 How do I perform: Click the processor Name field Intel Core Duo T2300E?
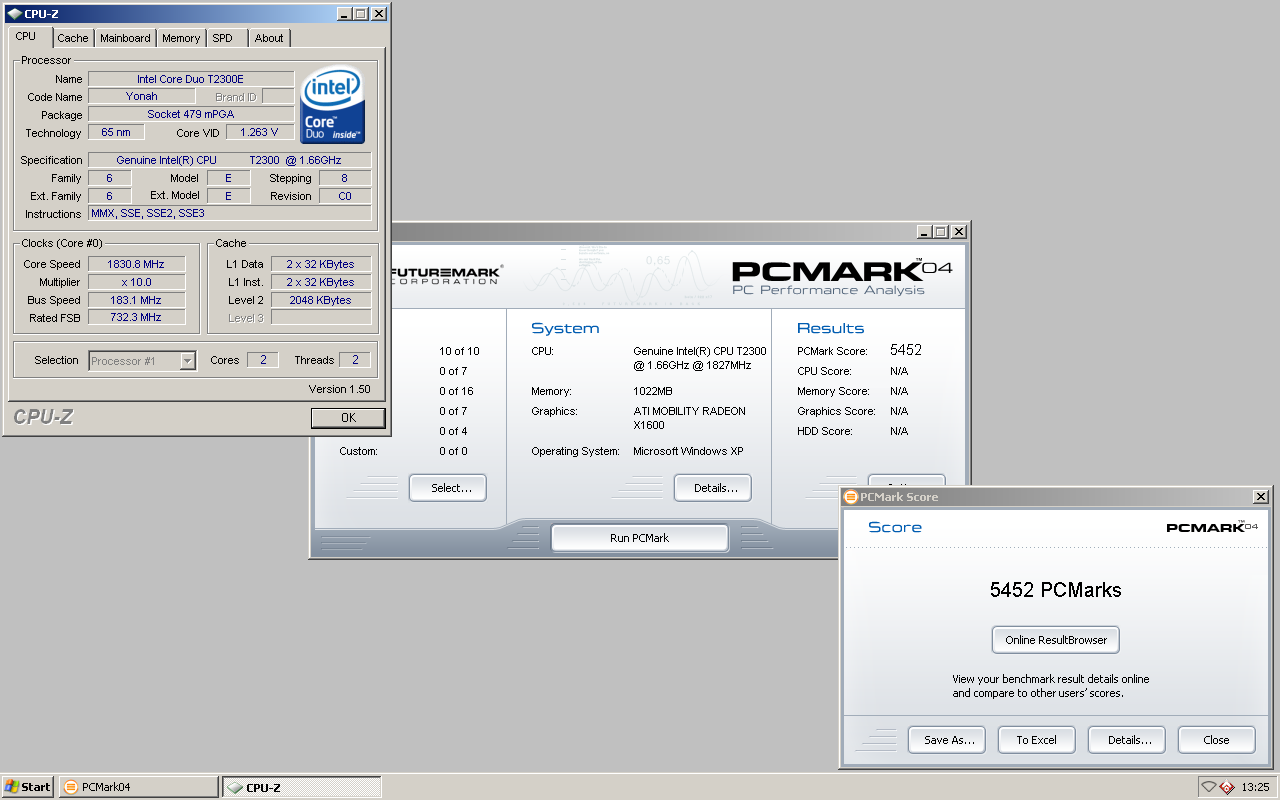191,79
